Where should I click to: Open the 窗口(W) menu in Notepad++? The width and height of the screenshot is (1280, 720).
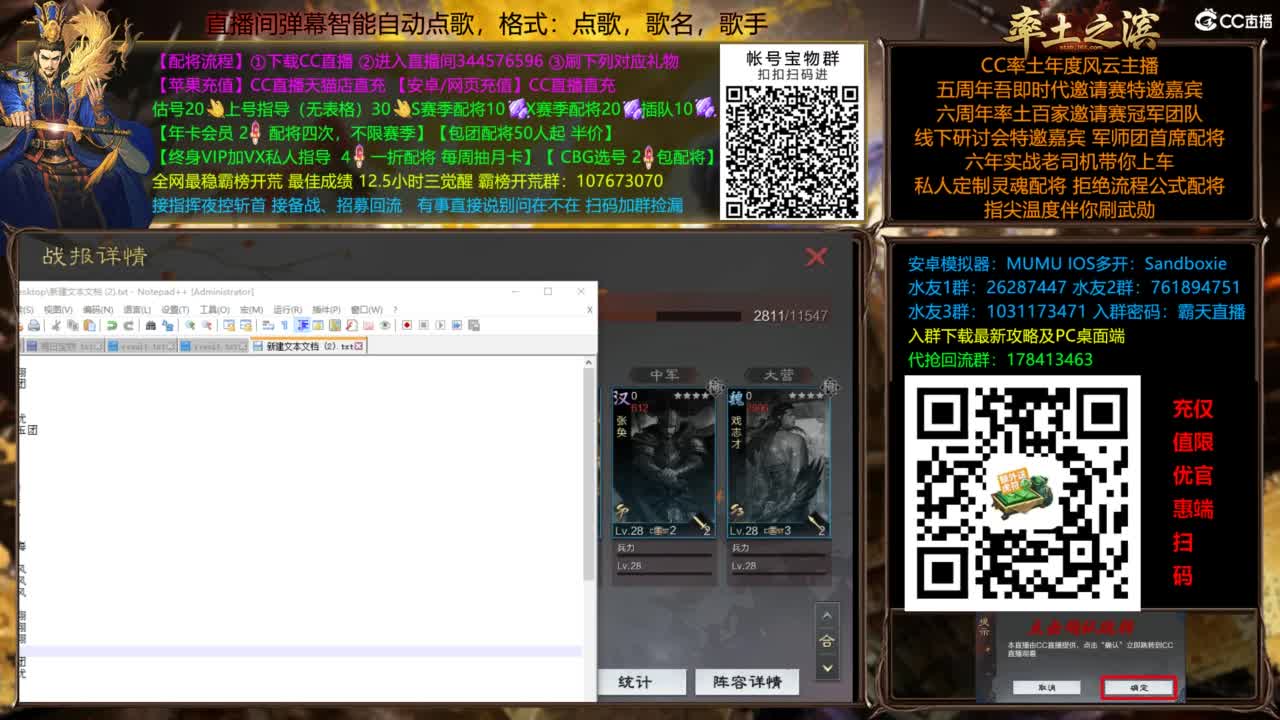coord(367,310)
